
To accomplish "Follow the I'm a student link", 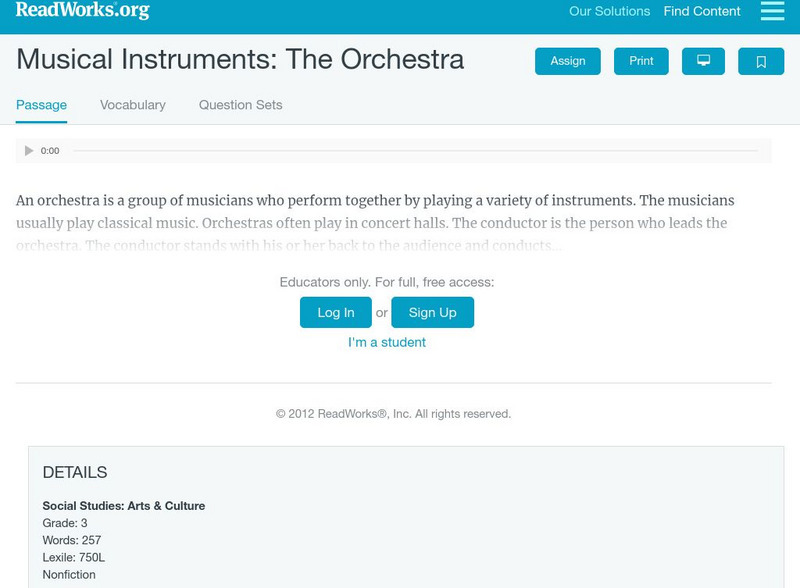I will pos(387,342).
